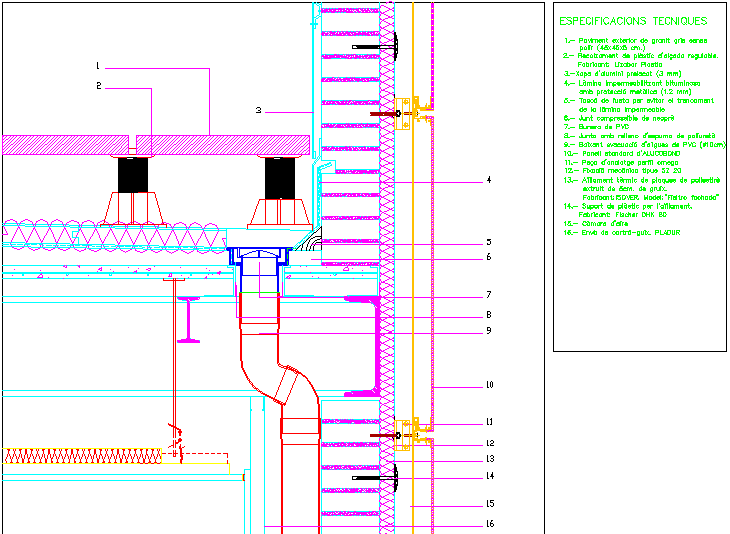Select callout number 7 label
The height and width of the screenshot is (534, 730).
click(x=489, y=295)
